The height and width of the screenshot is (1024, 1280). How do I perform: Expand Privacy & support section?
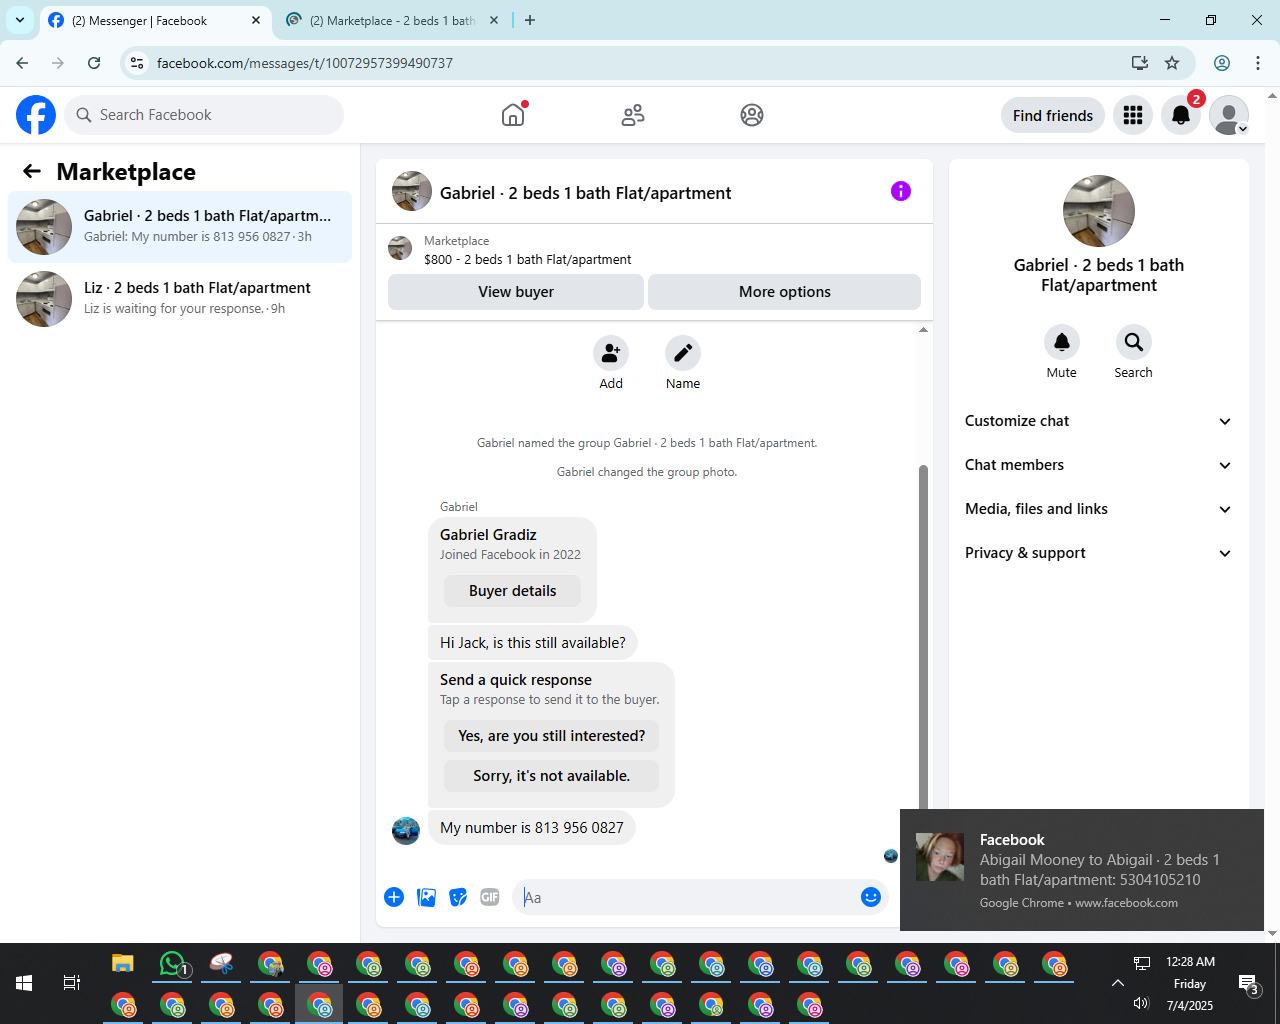(1099, 553)
